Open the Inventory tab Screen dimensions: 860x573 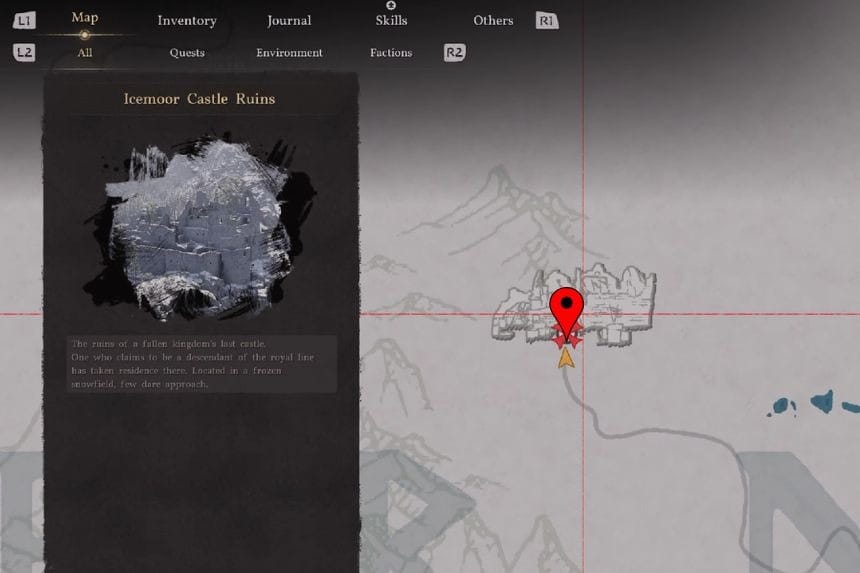(x=187, y=21)
